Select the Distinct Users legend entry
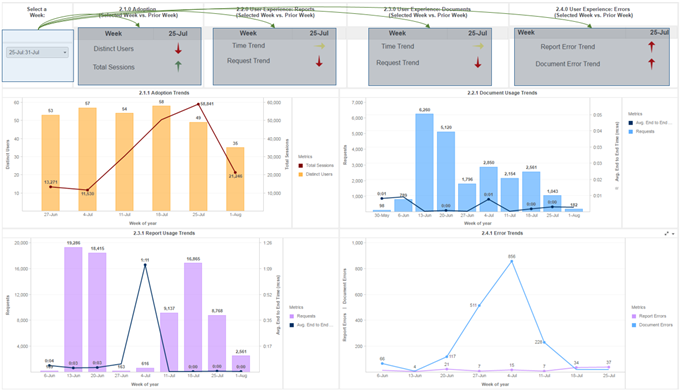 [316, 174]
